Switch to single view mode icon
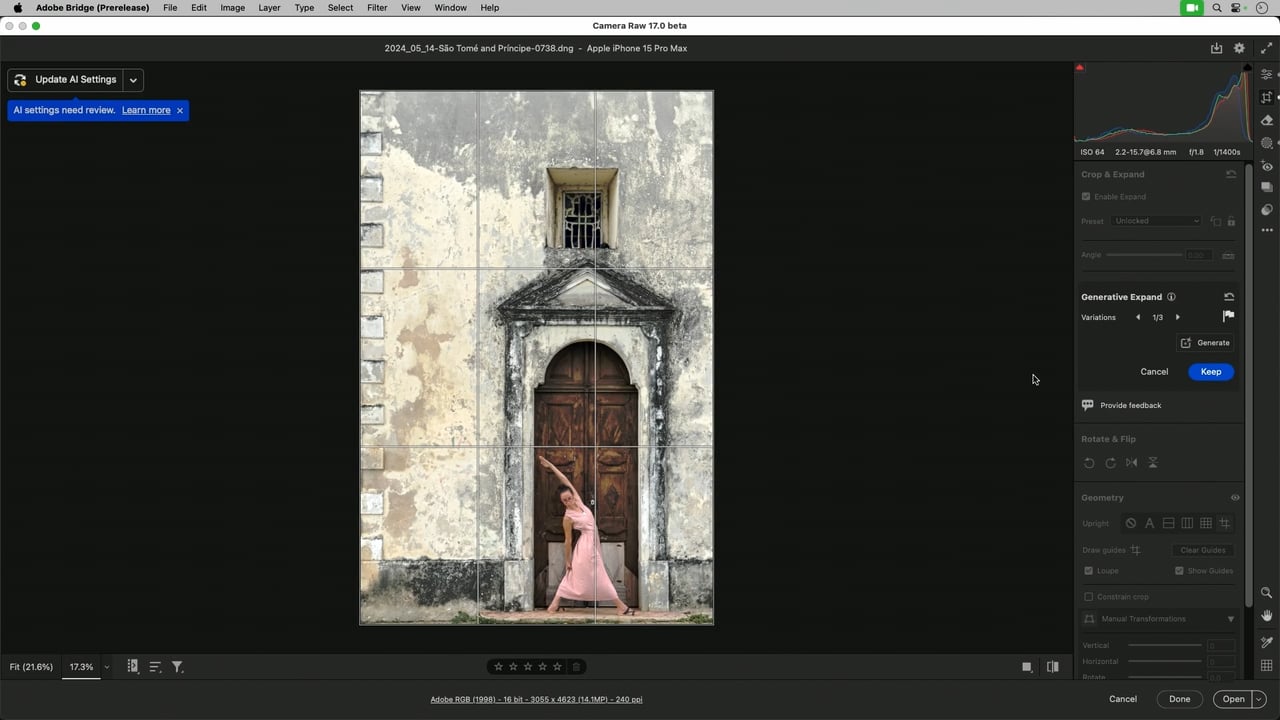 pyautogui.click(x=1027, y=667)
